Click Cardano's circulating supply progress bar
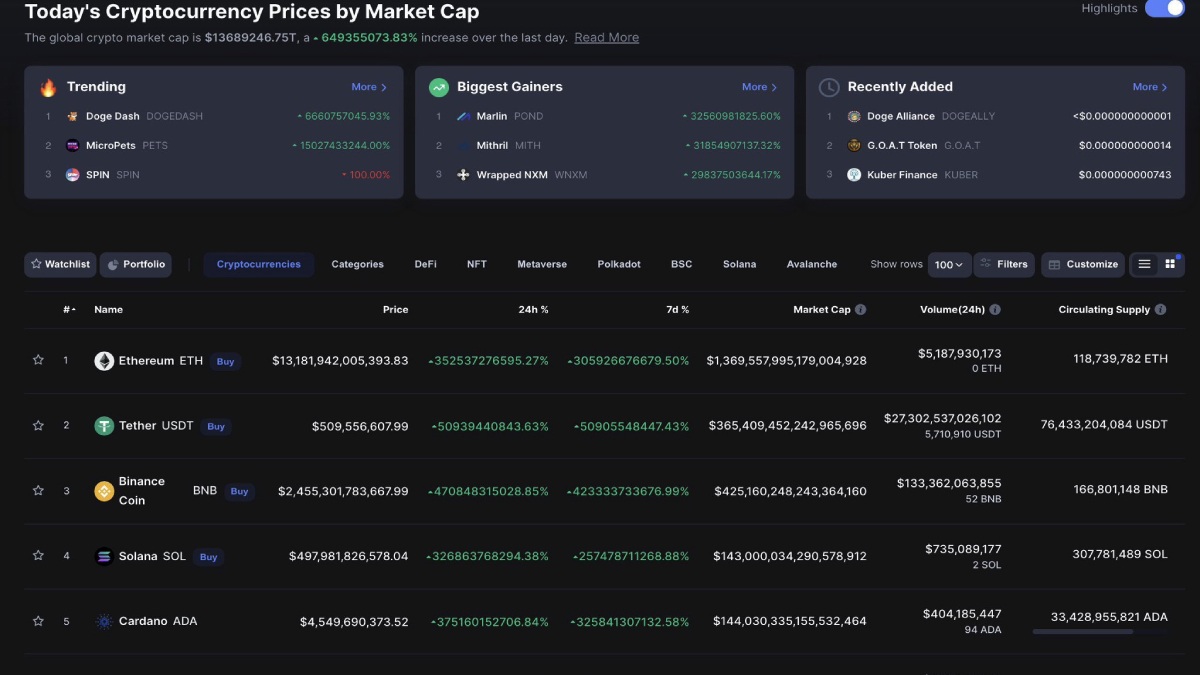This screenshot has width=1200, height=675. pos(1100,633)
